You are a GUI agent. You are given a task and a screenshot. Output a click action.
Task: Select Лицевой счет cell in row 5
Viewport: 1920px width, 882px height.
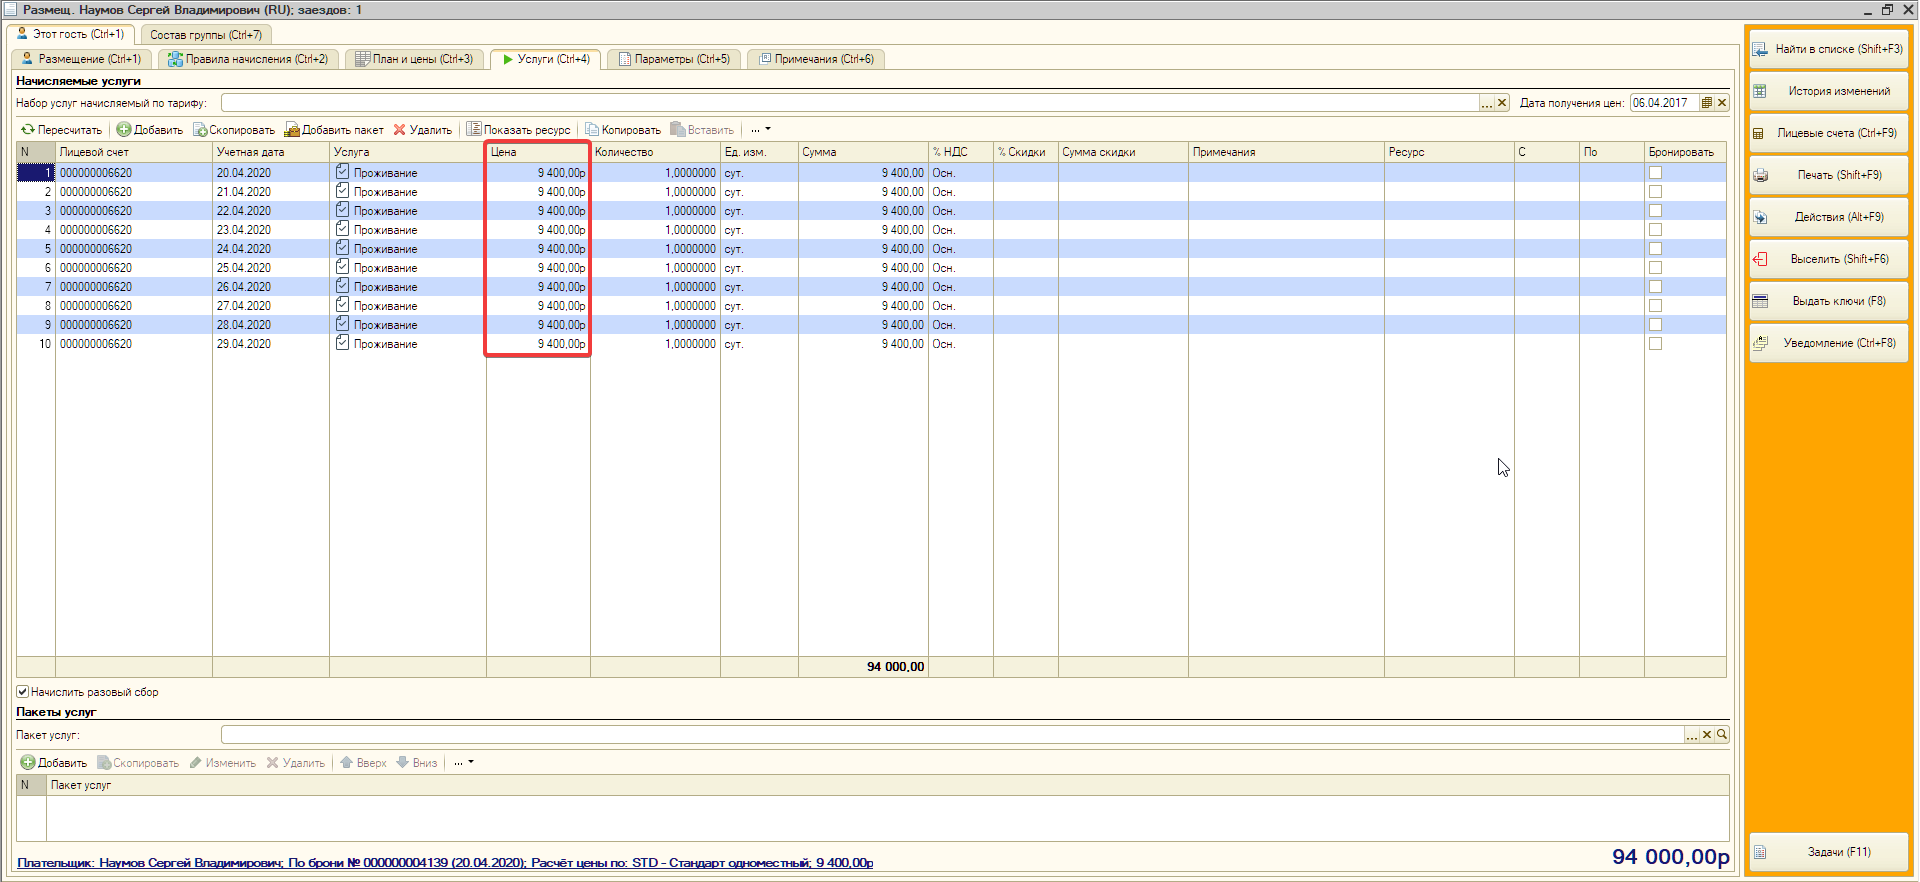click(134, 249)
